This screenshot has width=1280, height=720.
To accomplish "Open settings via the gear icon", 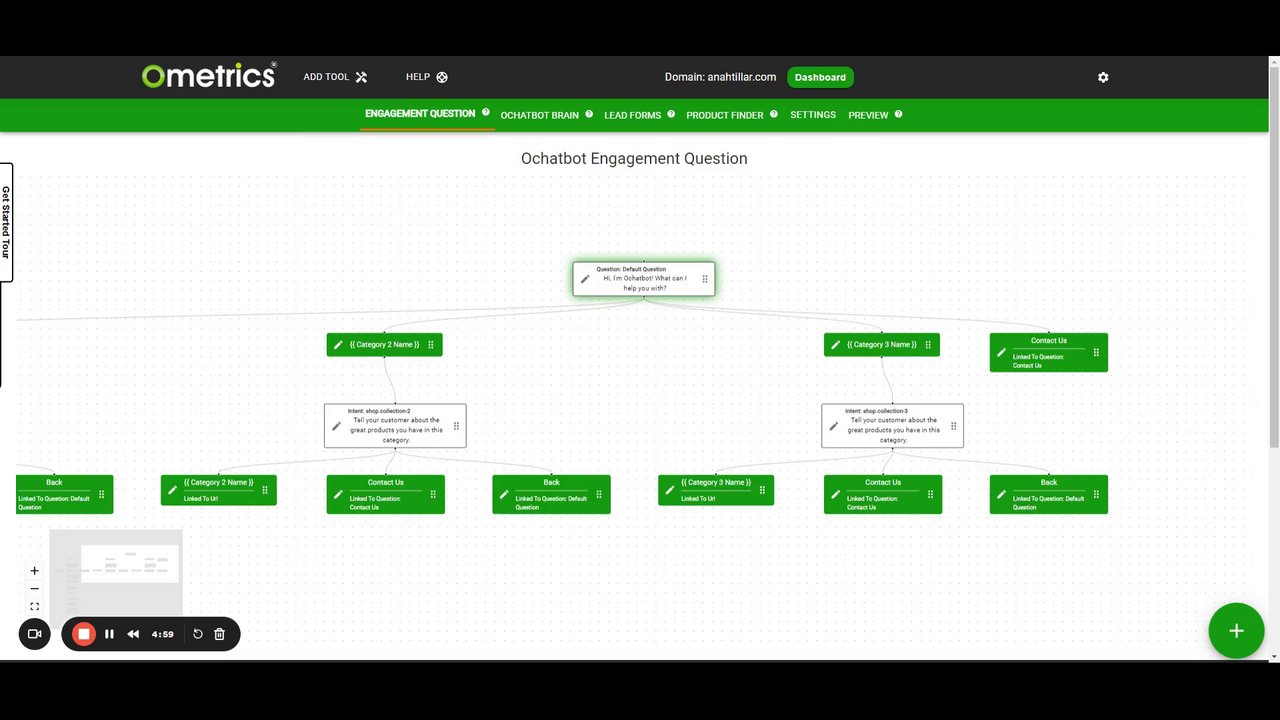I will tap(1103, 77).
